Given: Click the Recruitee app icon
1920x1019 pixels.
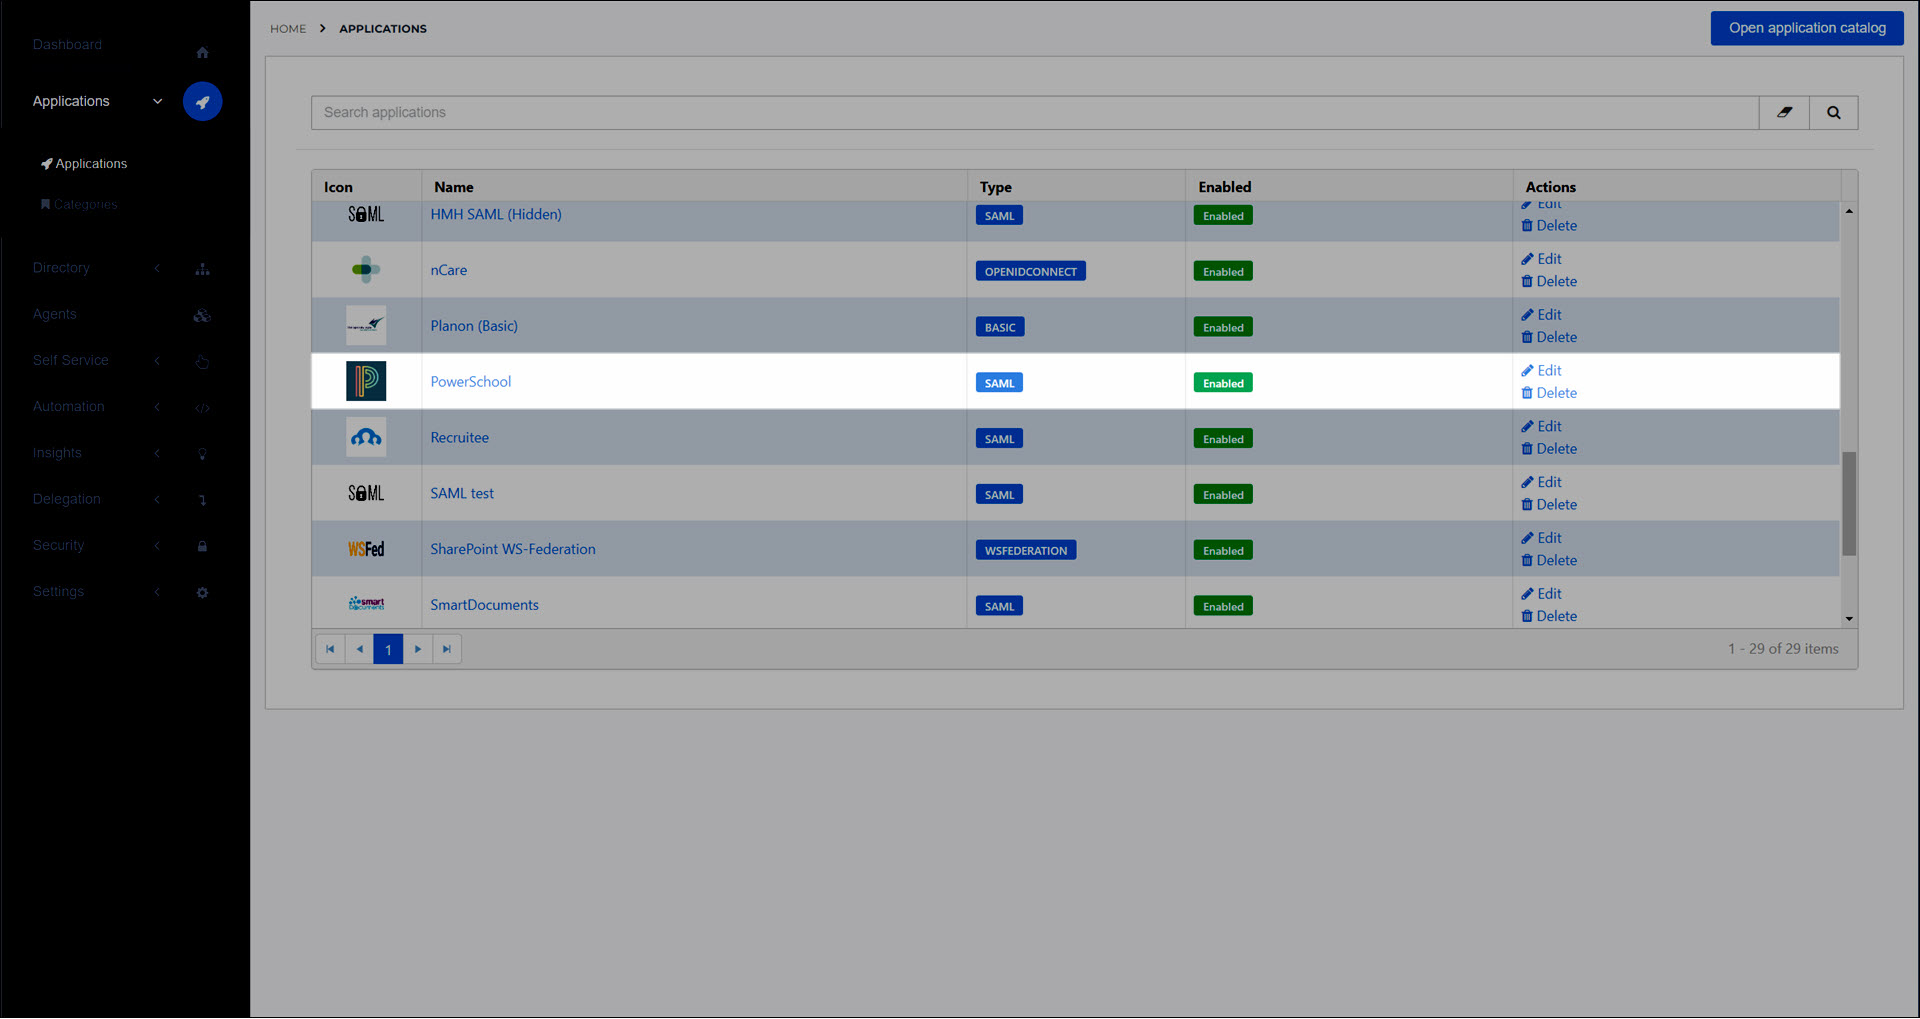Looking at the screenshot, I should (366, 437).
